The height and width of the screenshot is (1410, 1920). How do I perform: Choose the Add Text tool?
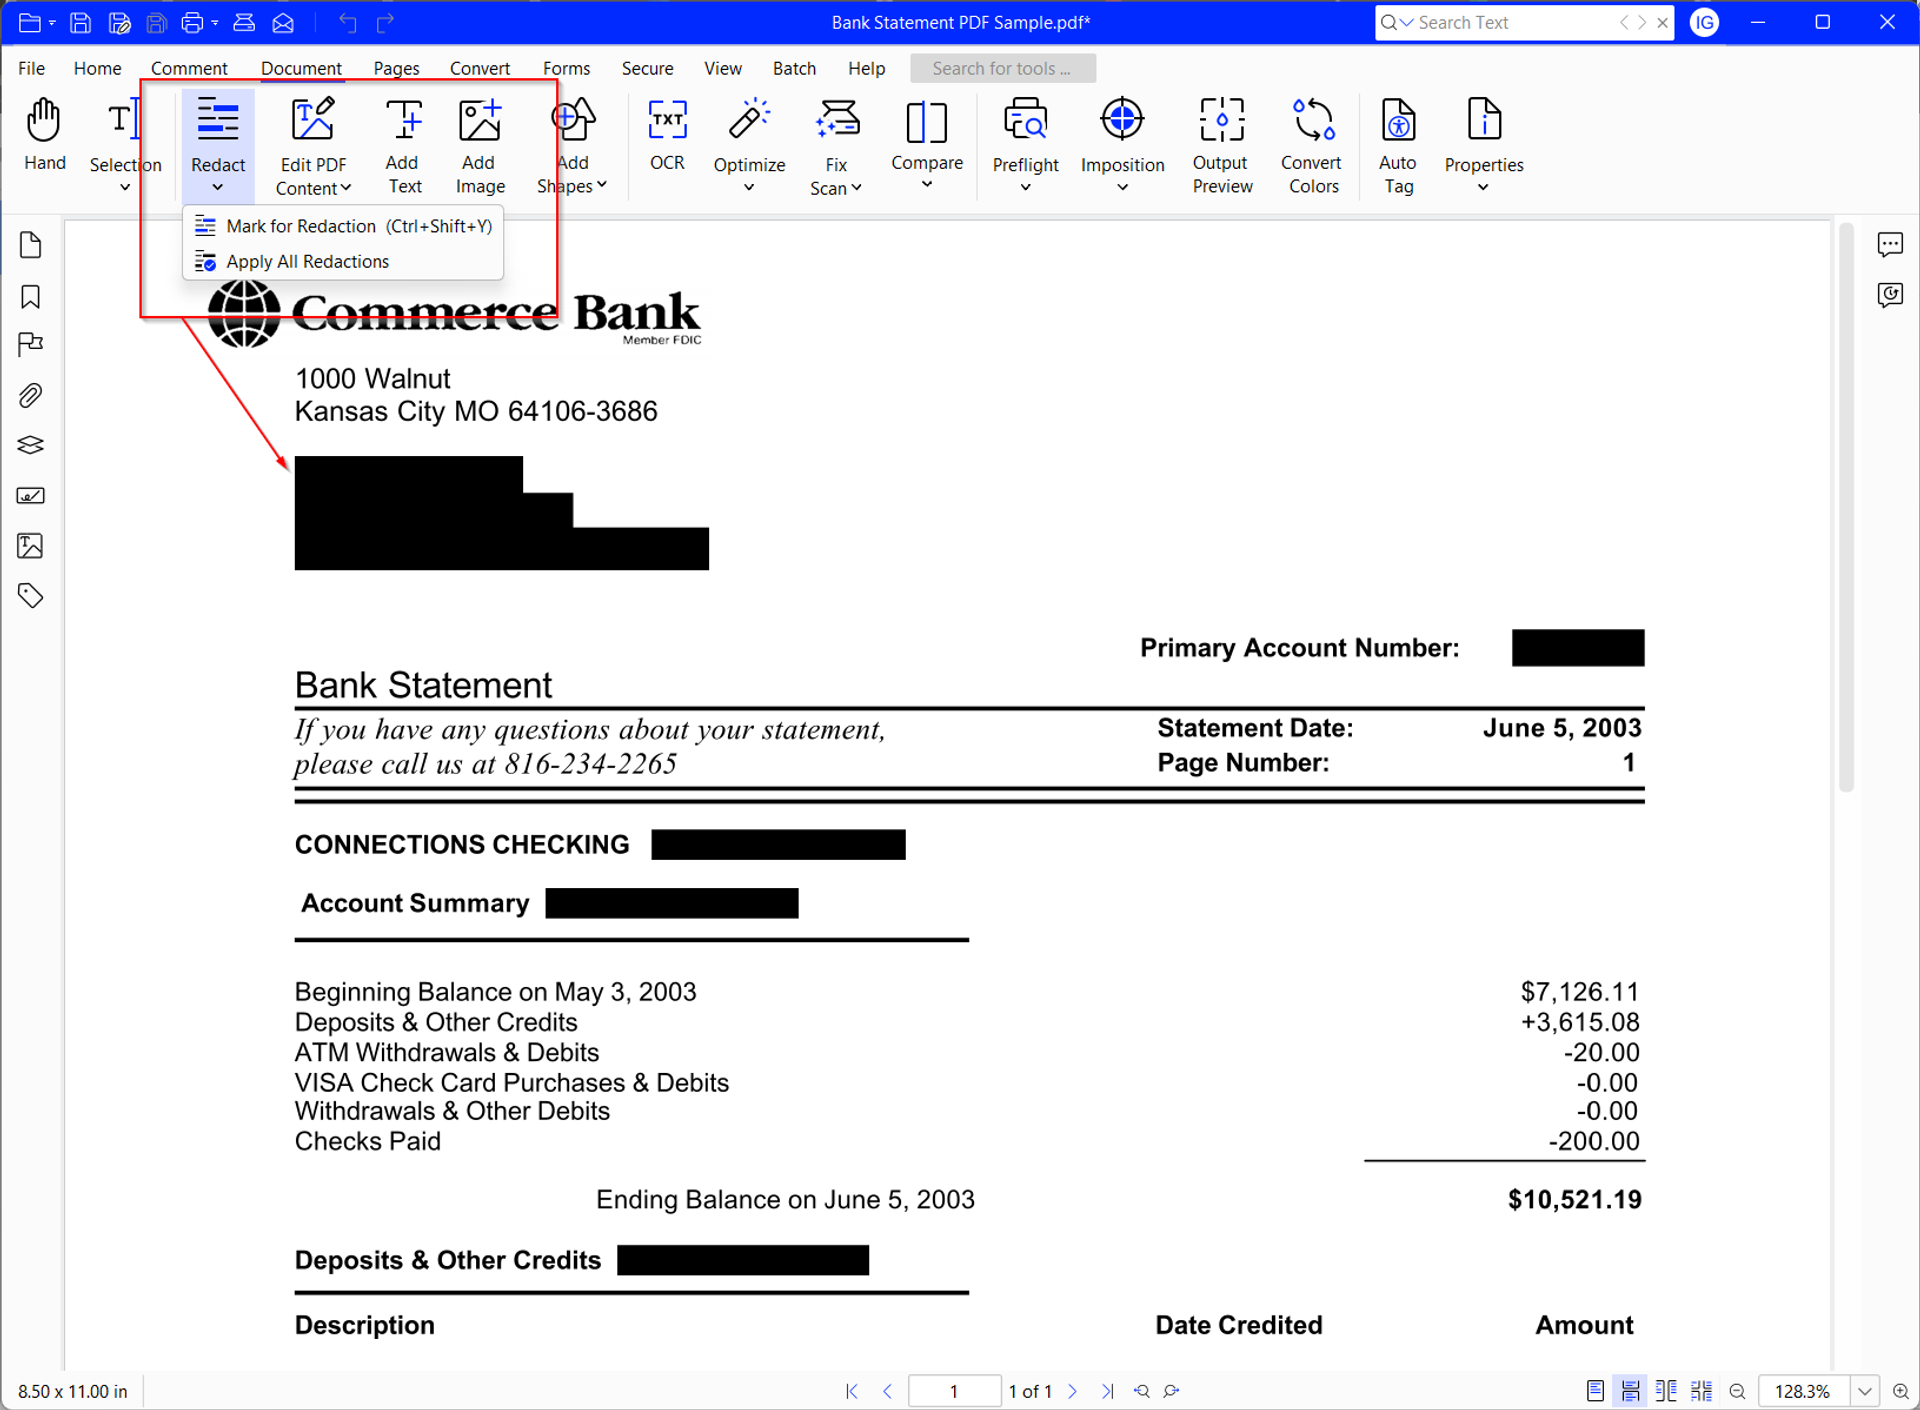coord(404,146)
